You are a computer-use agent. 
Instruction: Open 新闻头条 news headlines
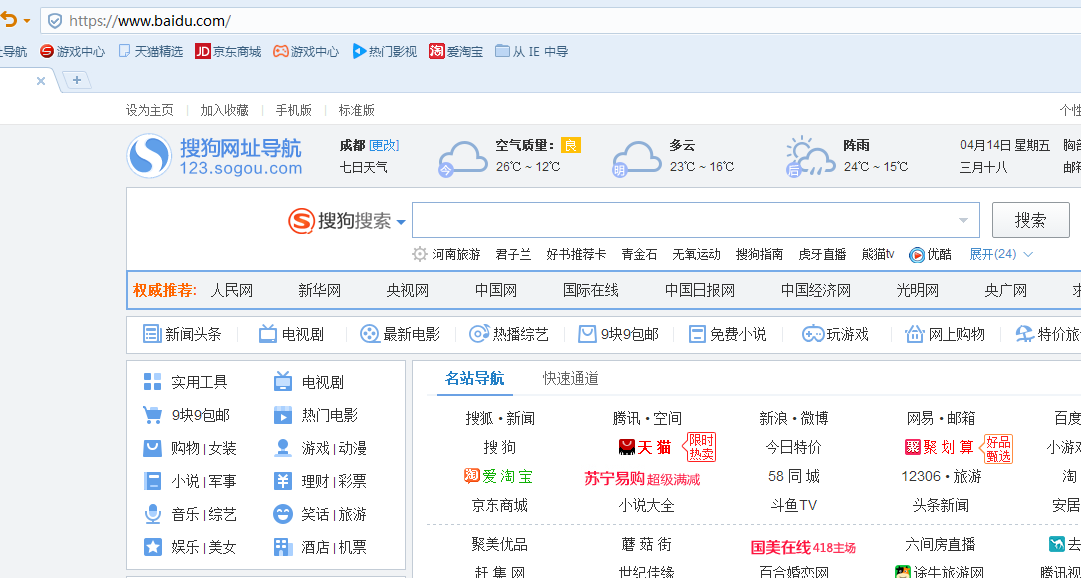pyautogui.click(x=182, y=335)
